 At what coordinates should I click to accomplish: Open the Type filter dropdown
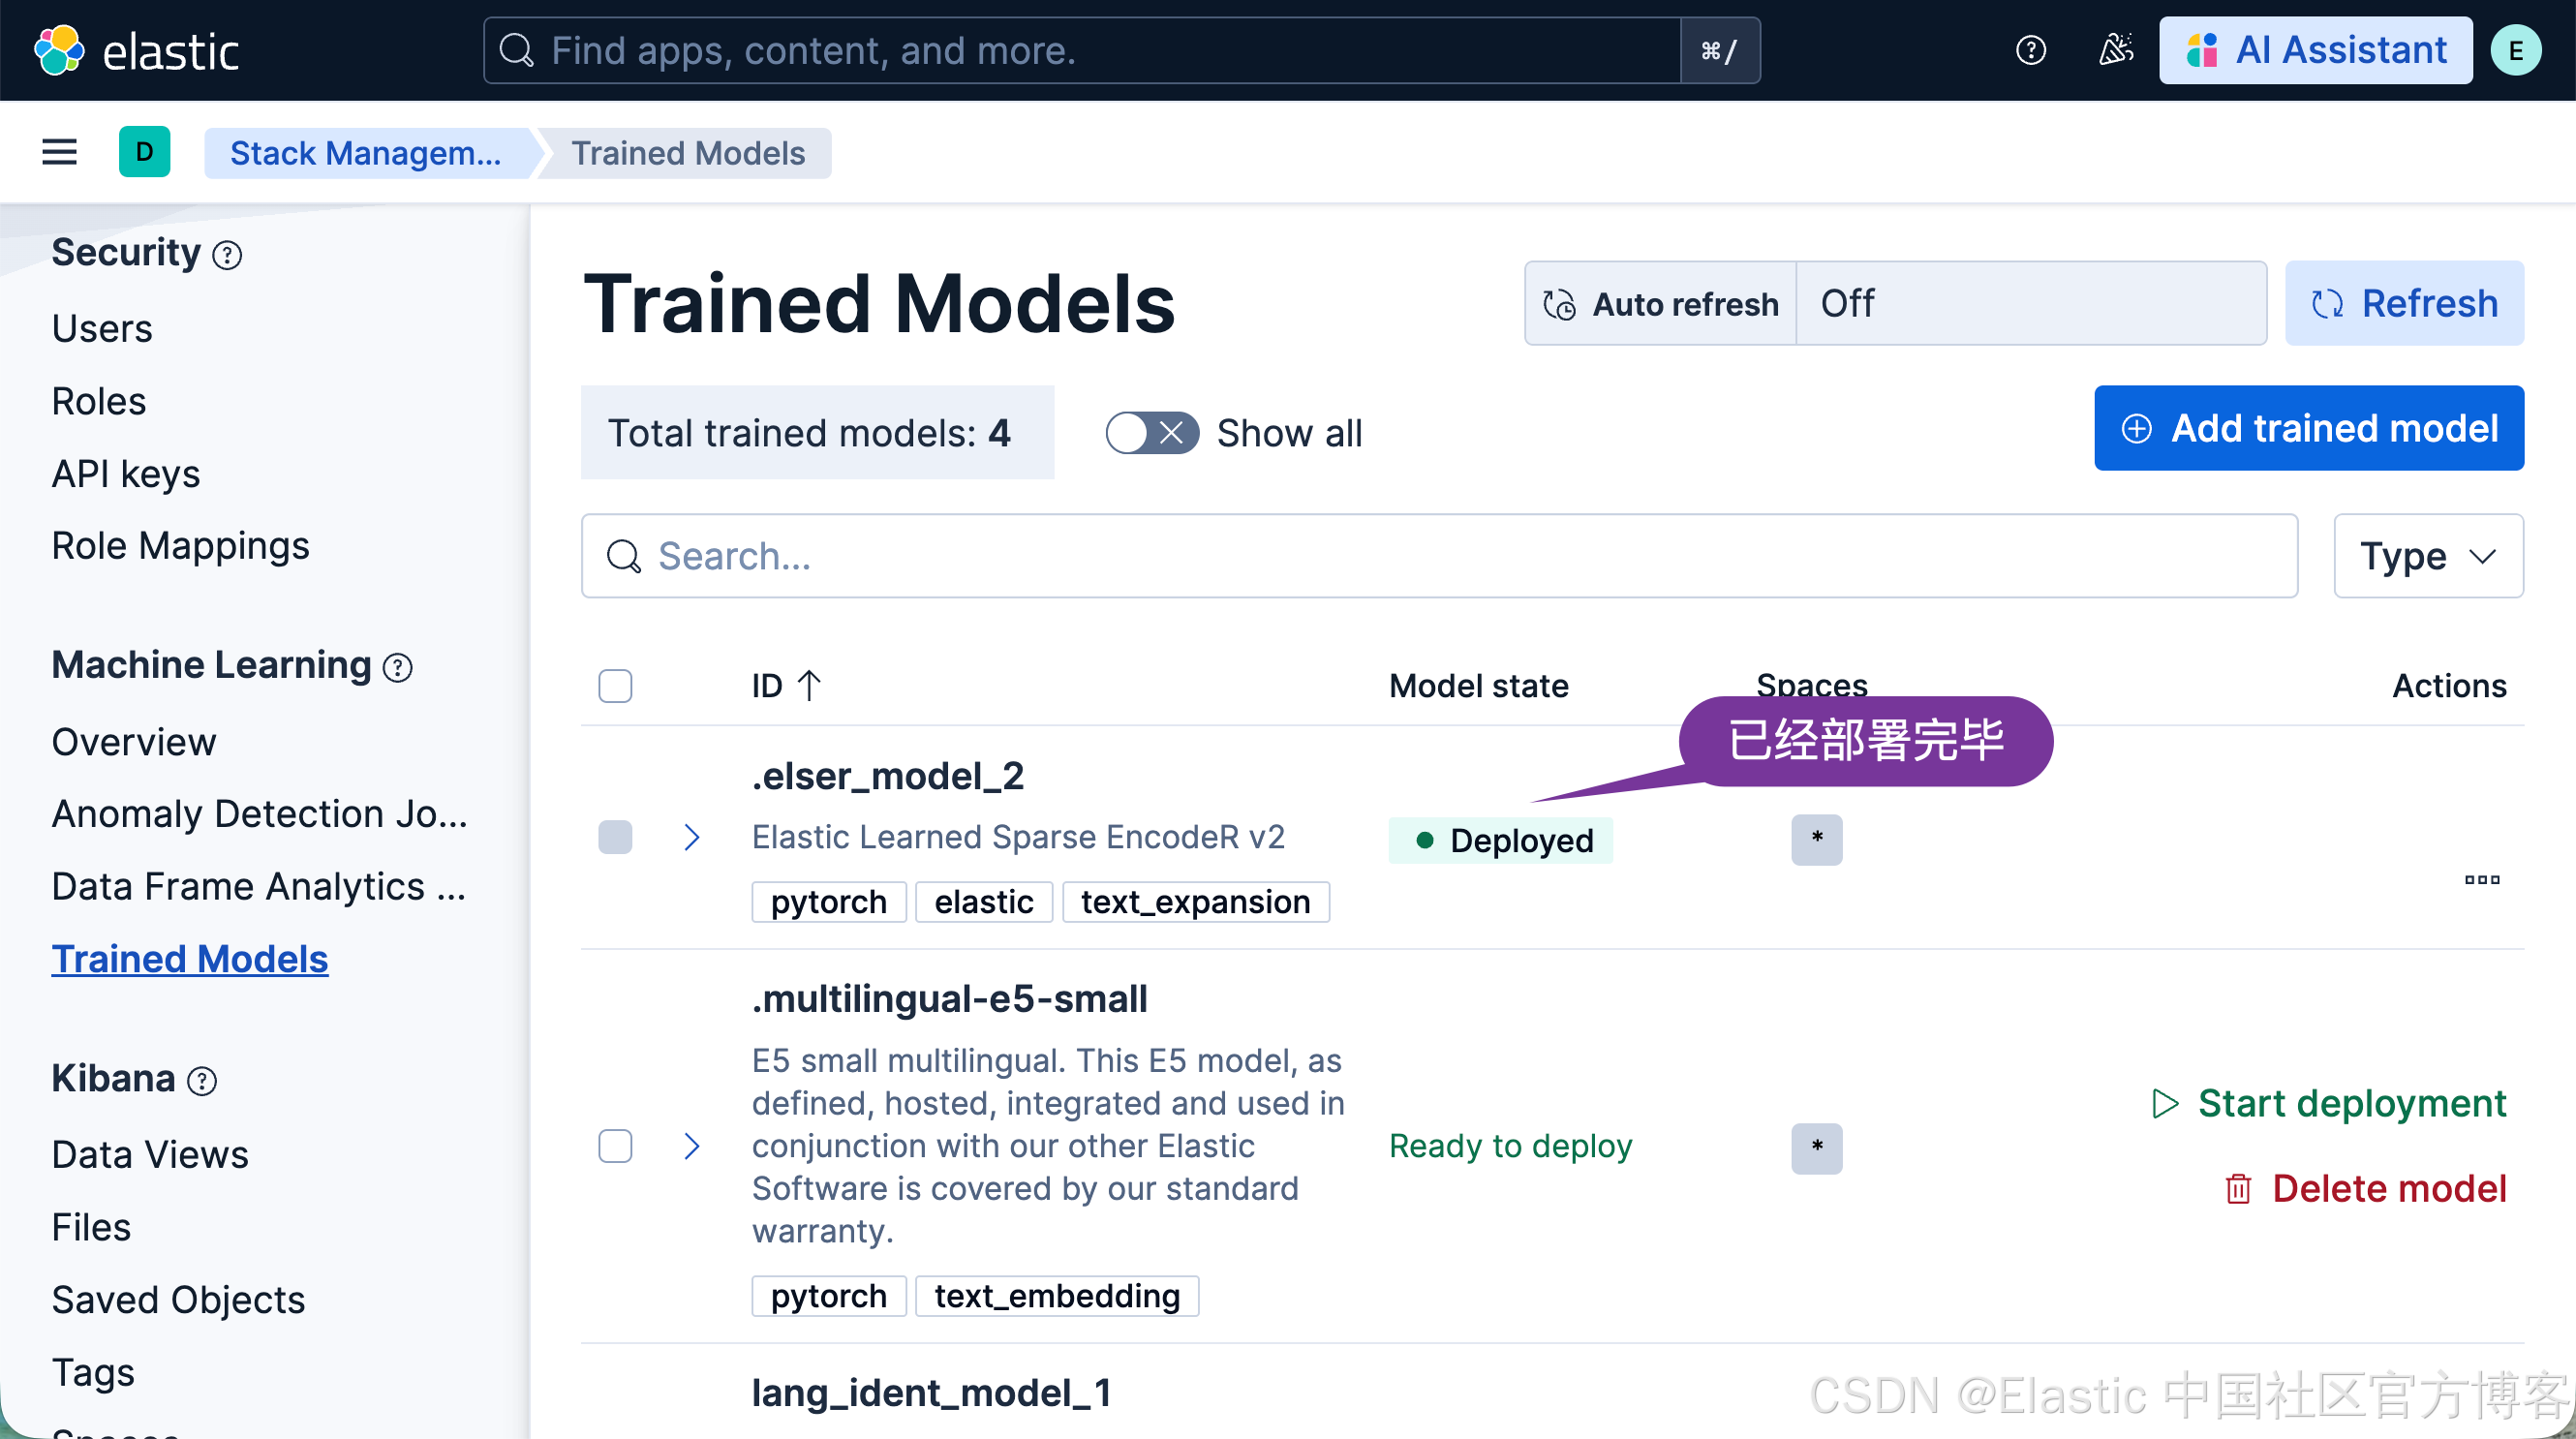click(x=2427, y=556)
